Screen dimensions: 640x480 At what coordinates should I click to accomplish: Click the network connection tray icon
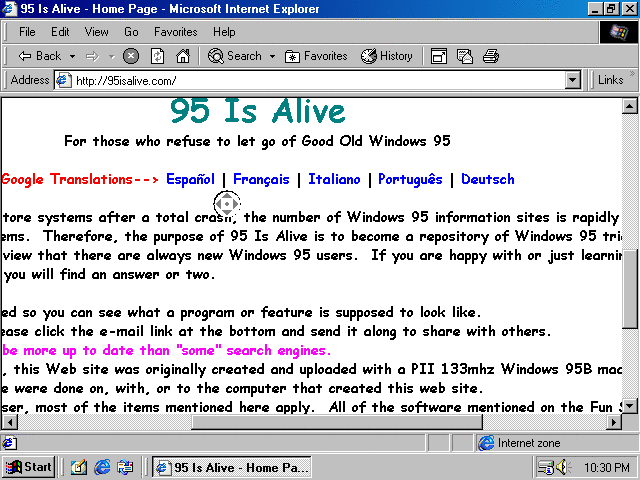coord(545,467)
